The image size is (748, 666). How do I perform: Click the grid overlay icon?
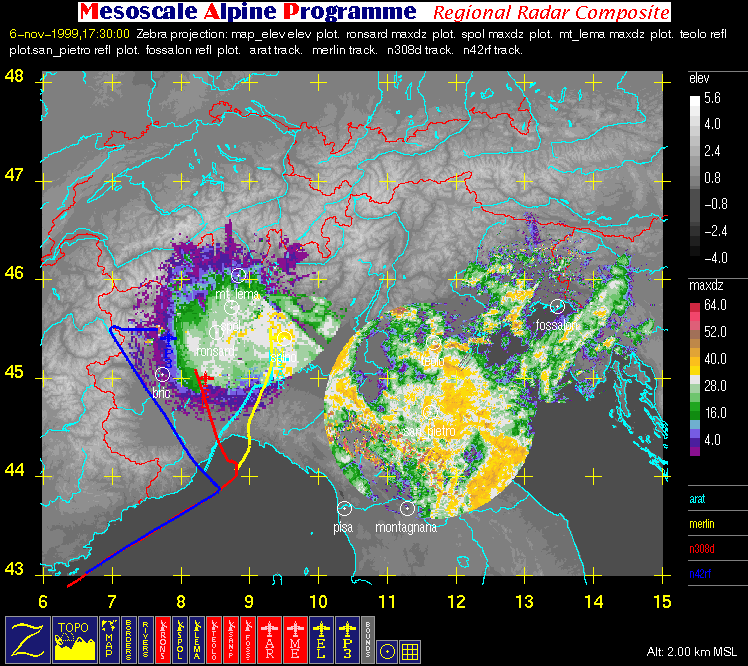click(x=410, y=652)
